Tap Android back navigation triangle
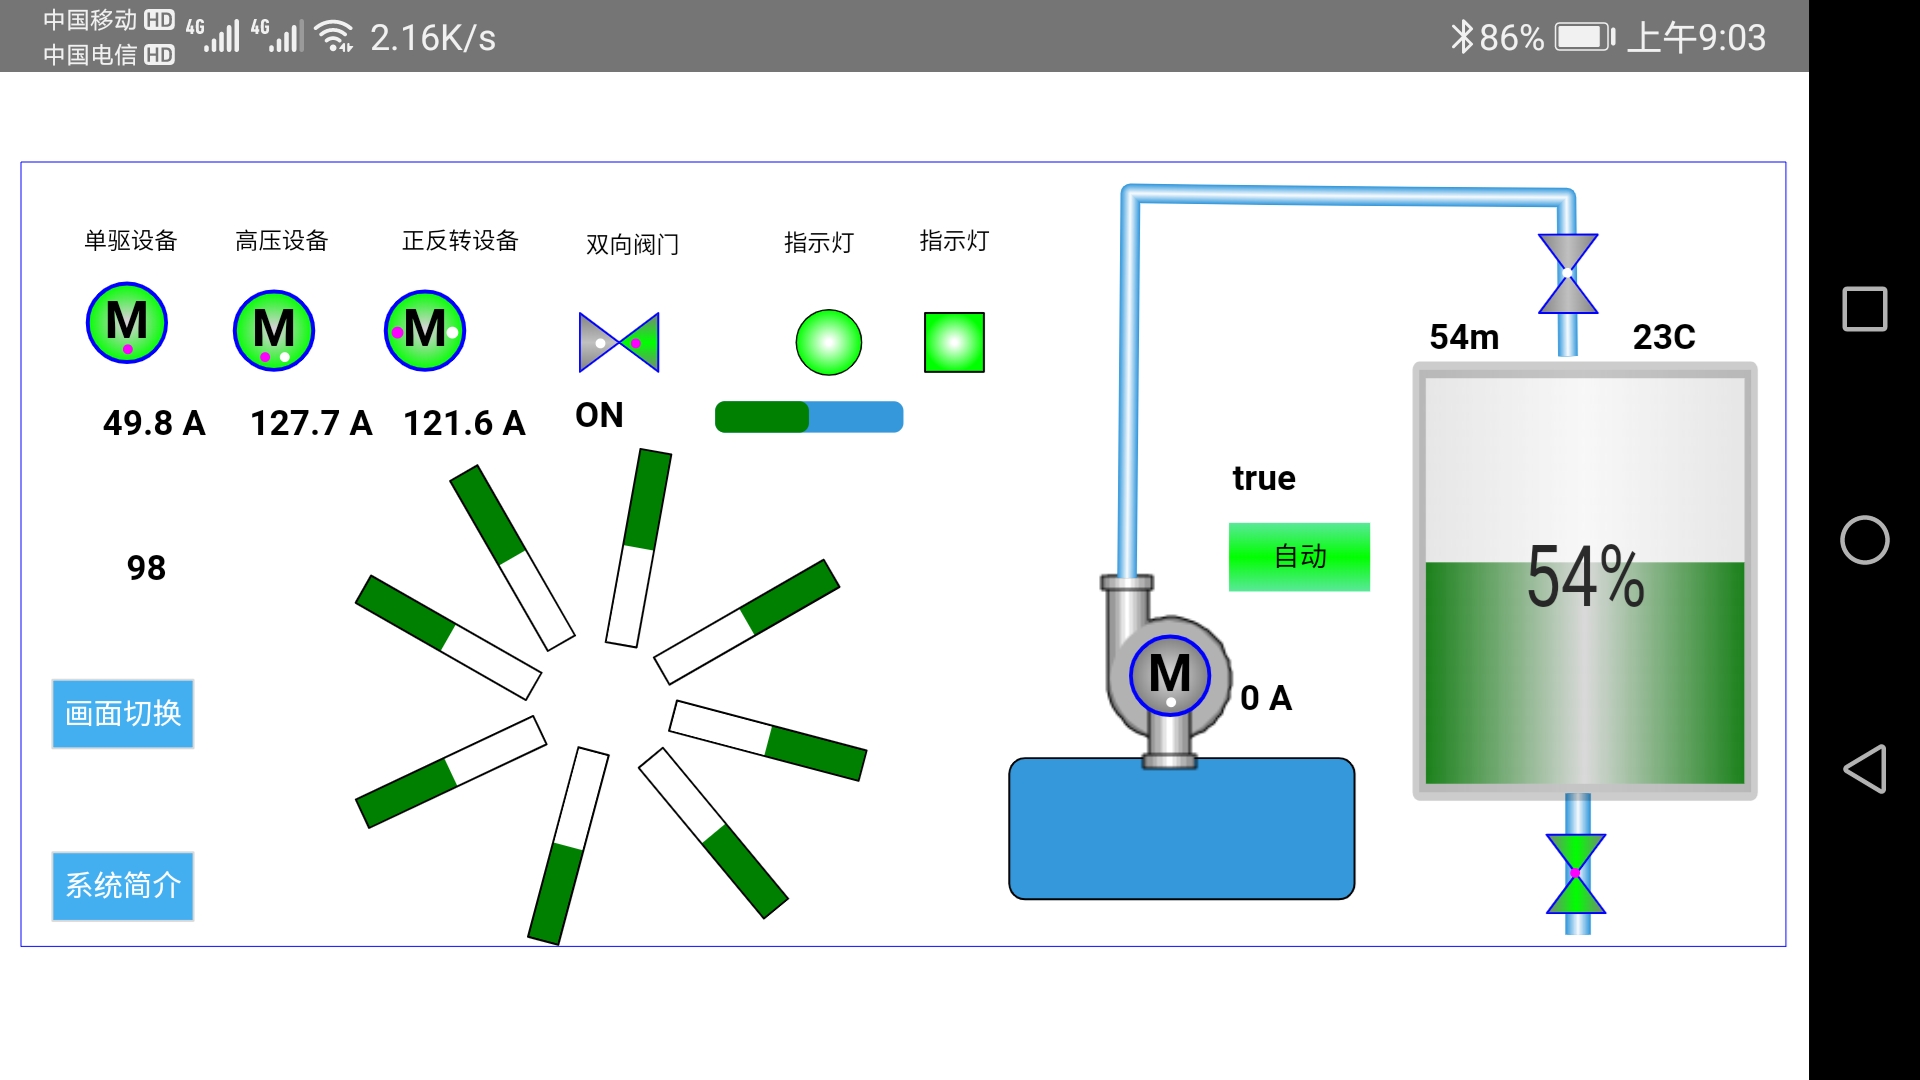Screen dimensions: 1920x1080 pos(1864,769)
